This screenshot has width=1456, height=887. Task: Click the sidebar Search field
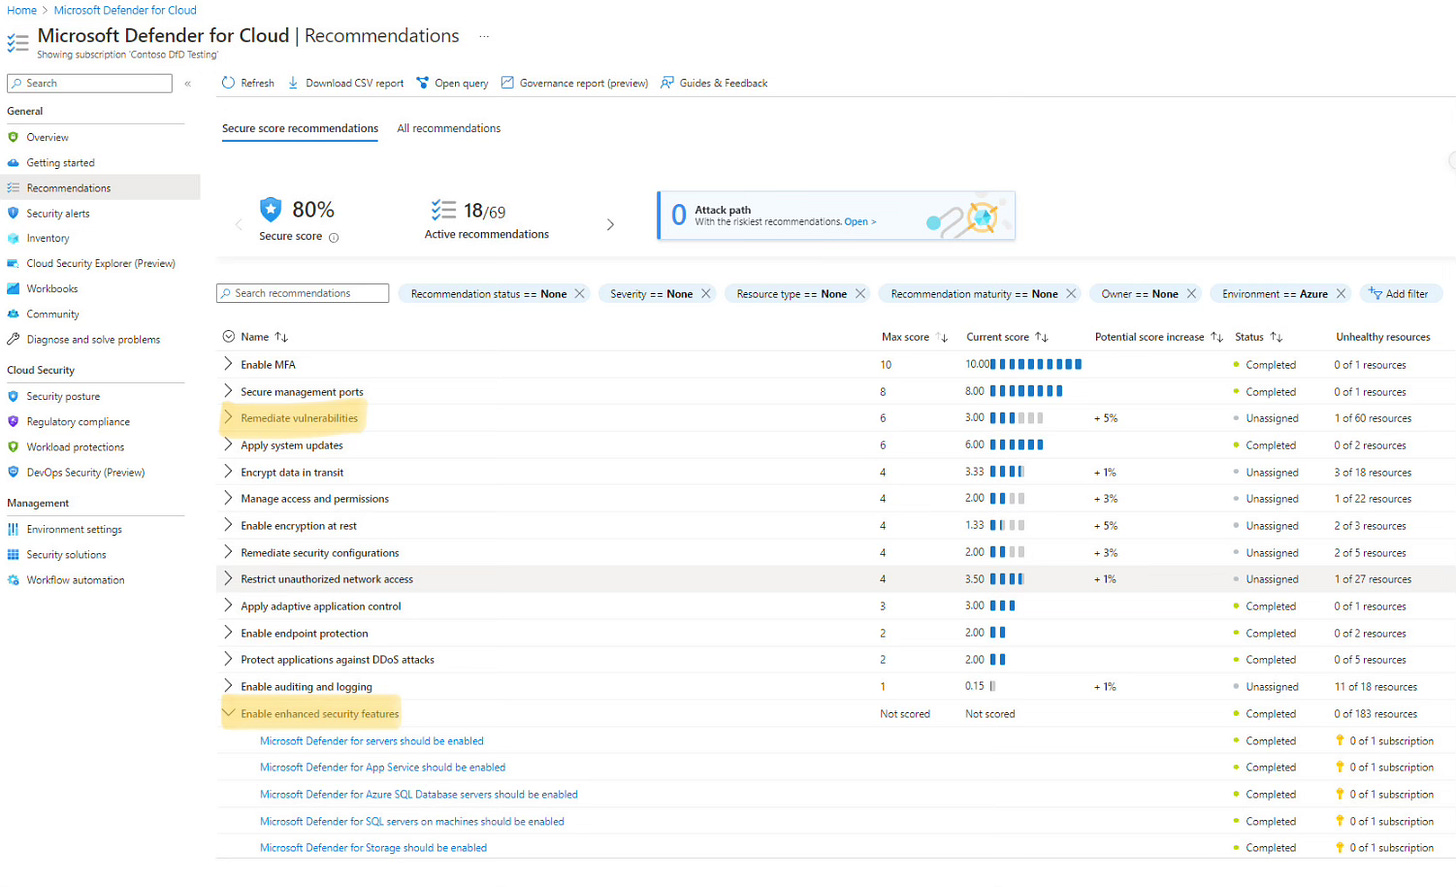[x=90, y=83]
